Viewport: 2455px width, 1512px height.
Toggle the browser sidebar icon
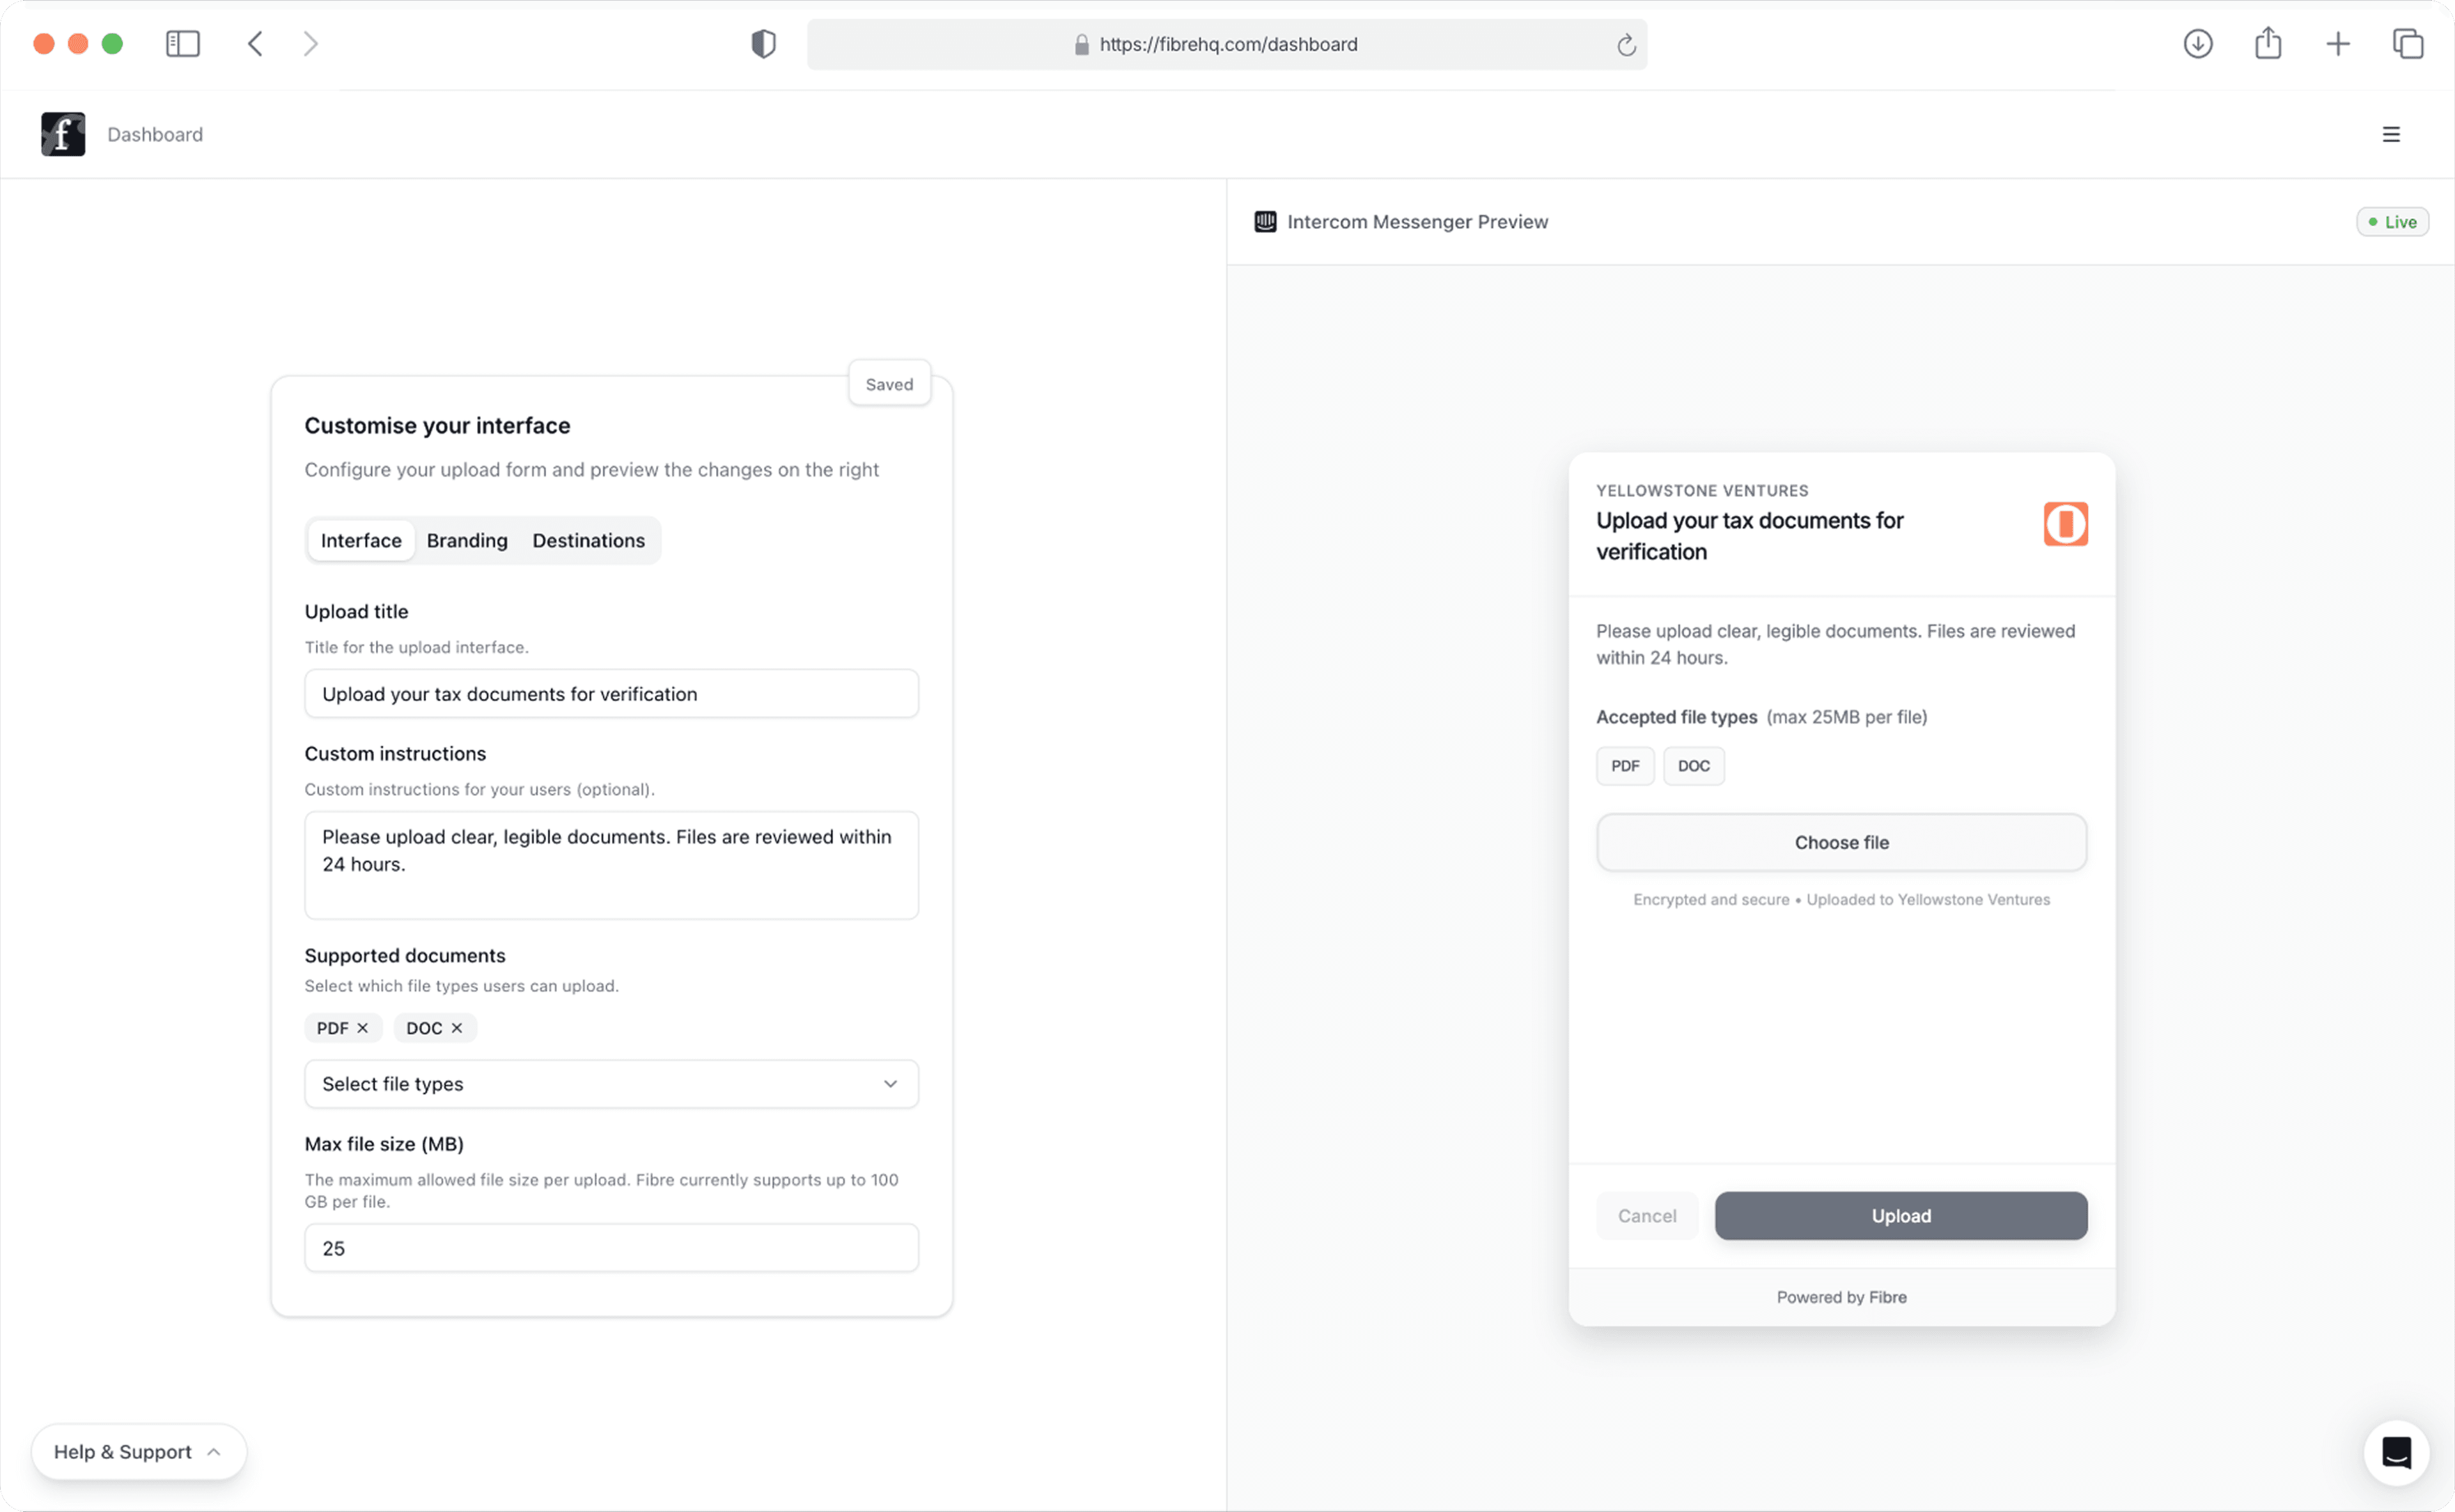coord(183,44)
